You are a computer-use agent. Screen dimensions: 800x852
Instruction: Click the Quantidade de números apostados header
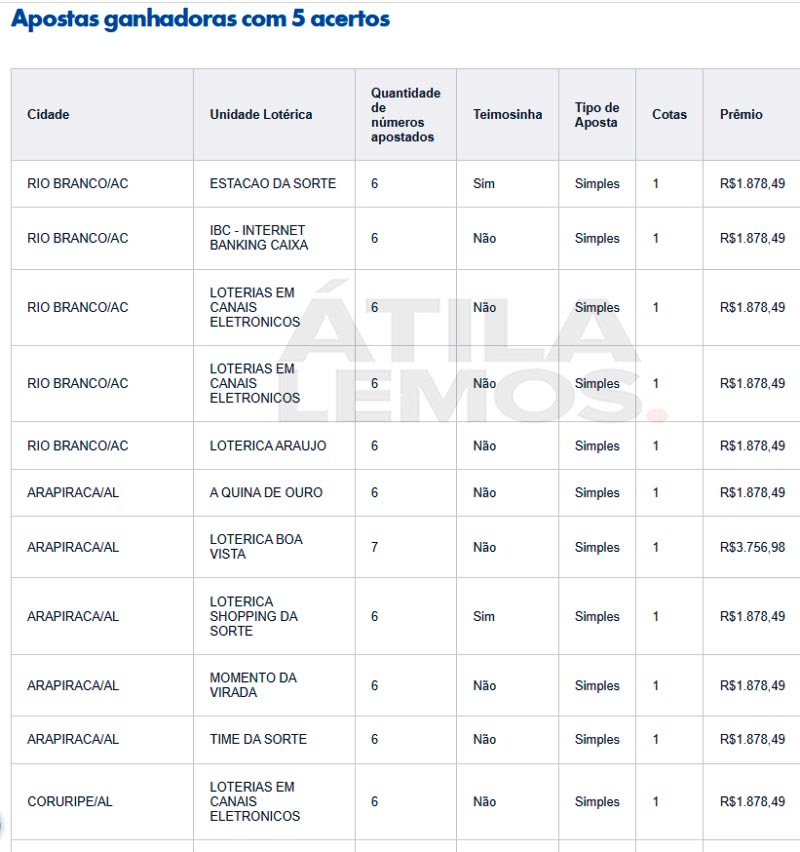point(405,115)
